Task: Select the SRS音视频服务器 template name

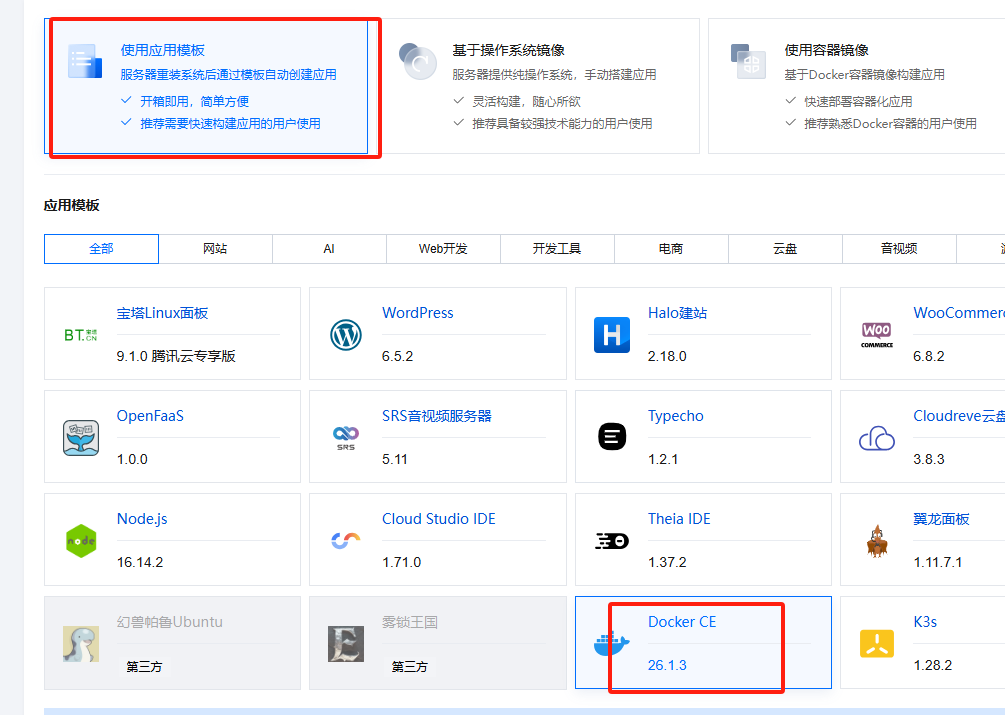Action: coord(436,416)
